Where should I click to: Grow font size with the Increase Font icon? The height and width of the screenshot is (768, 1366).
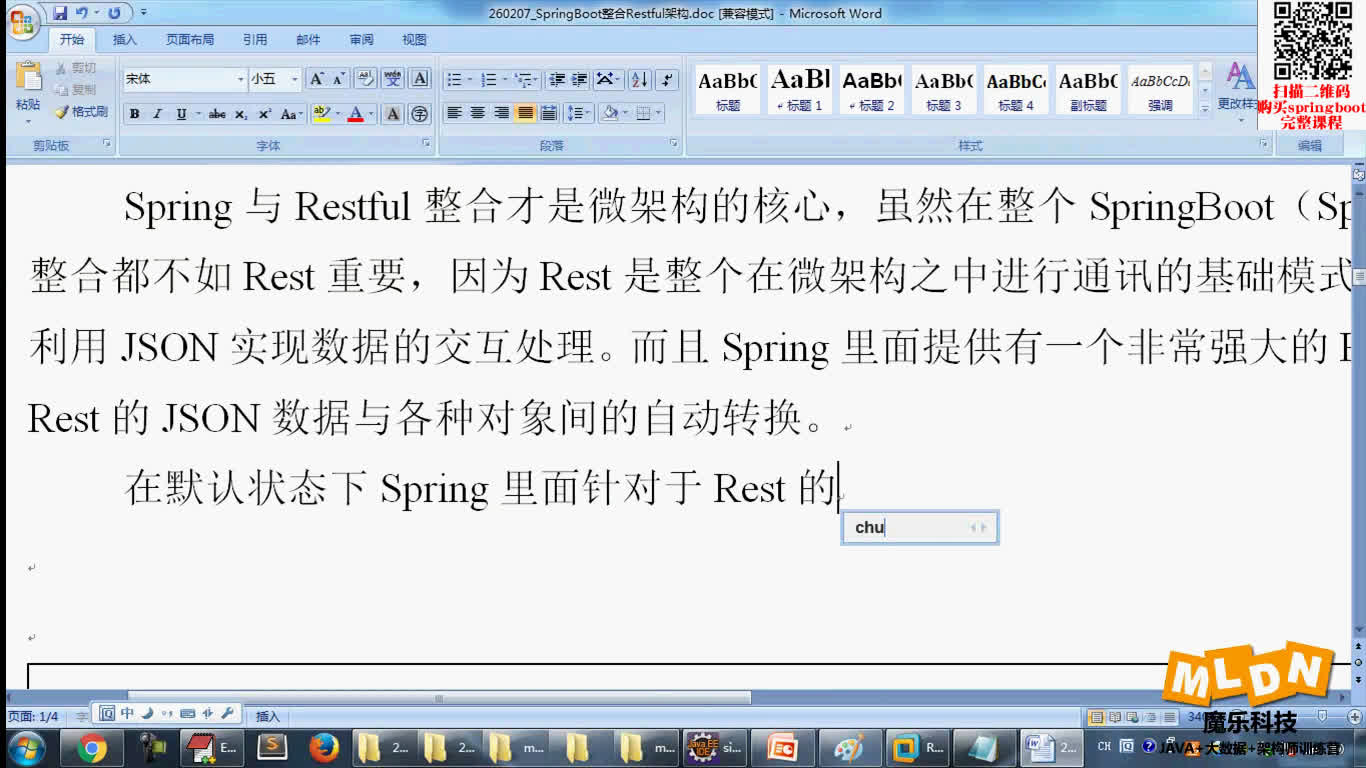tap(316, 78)
